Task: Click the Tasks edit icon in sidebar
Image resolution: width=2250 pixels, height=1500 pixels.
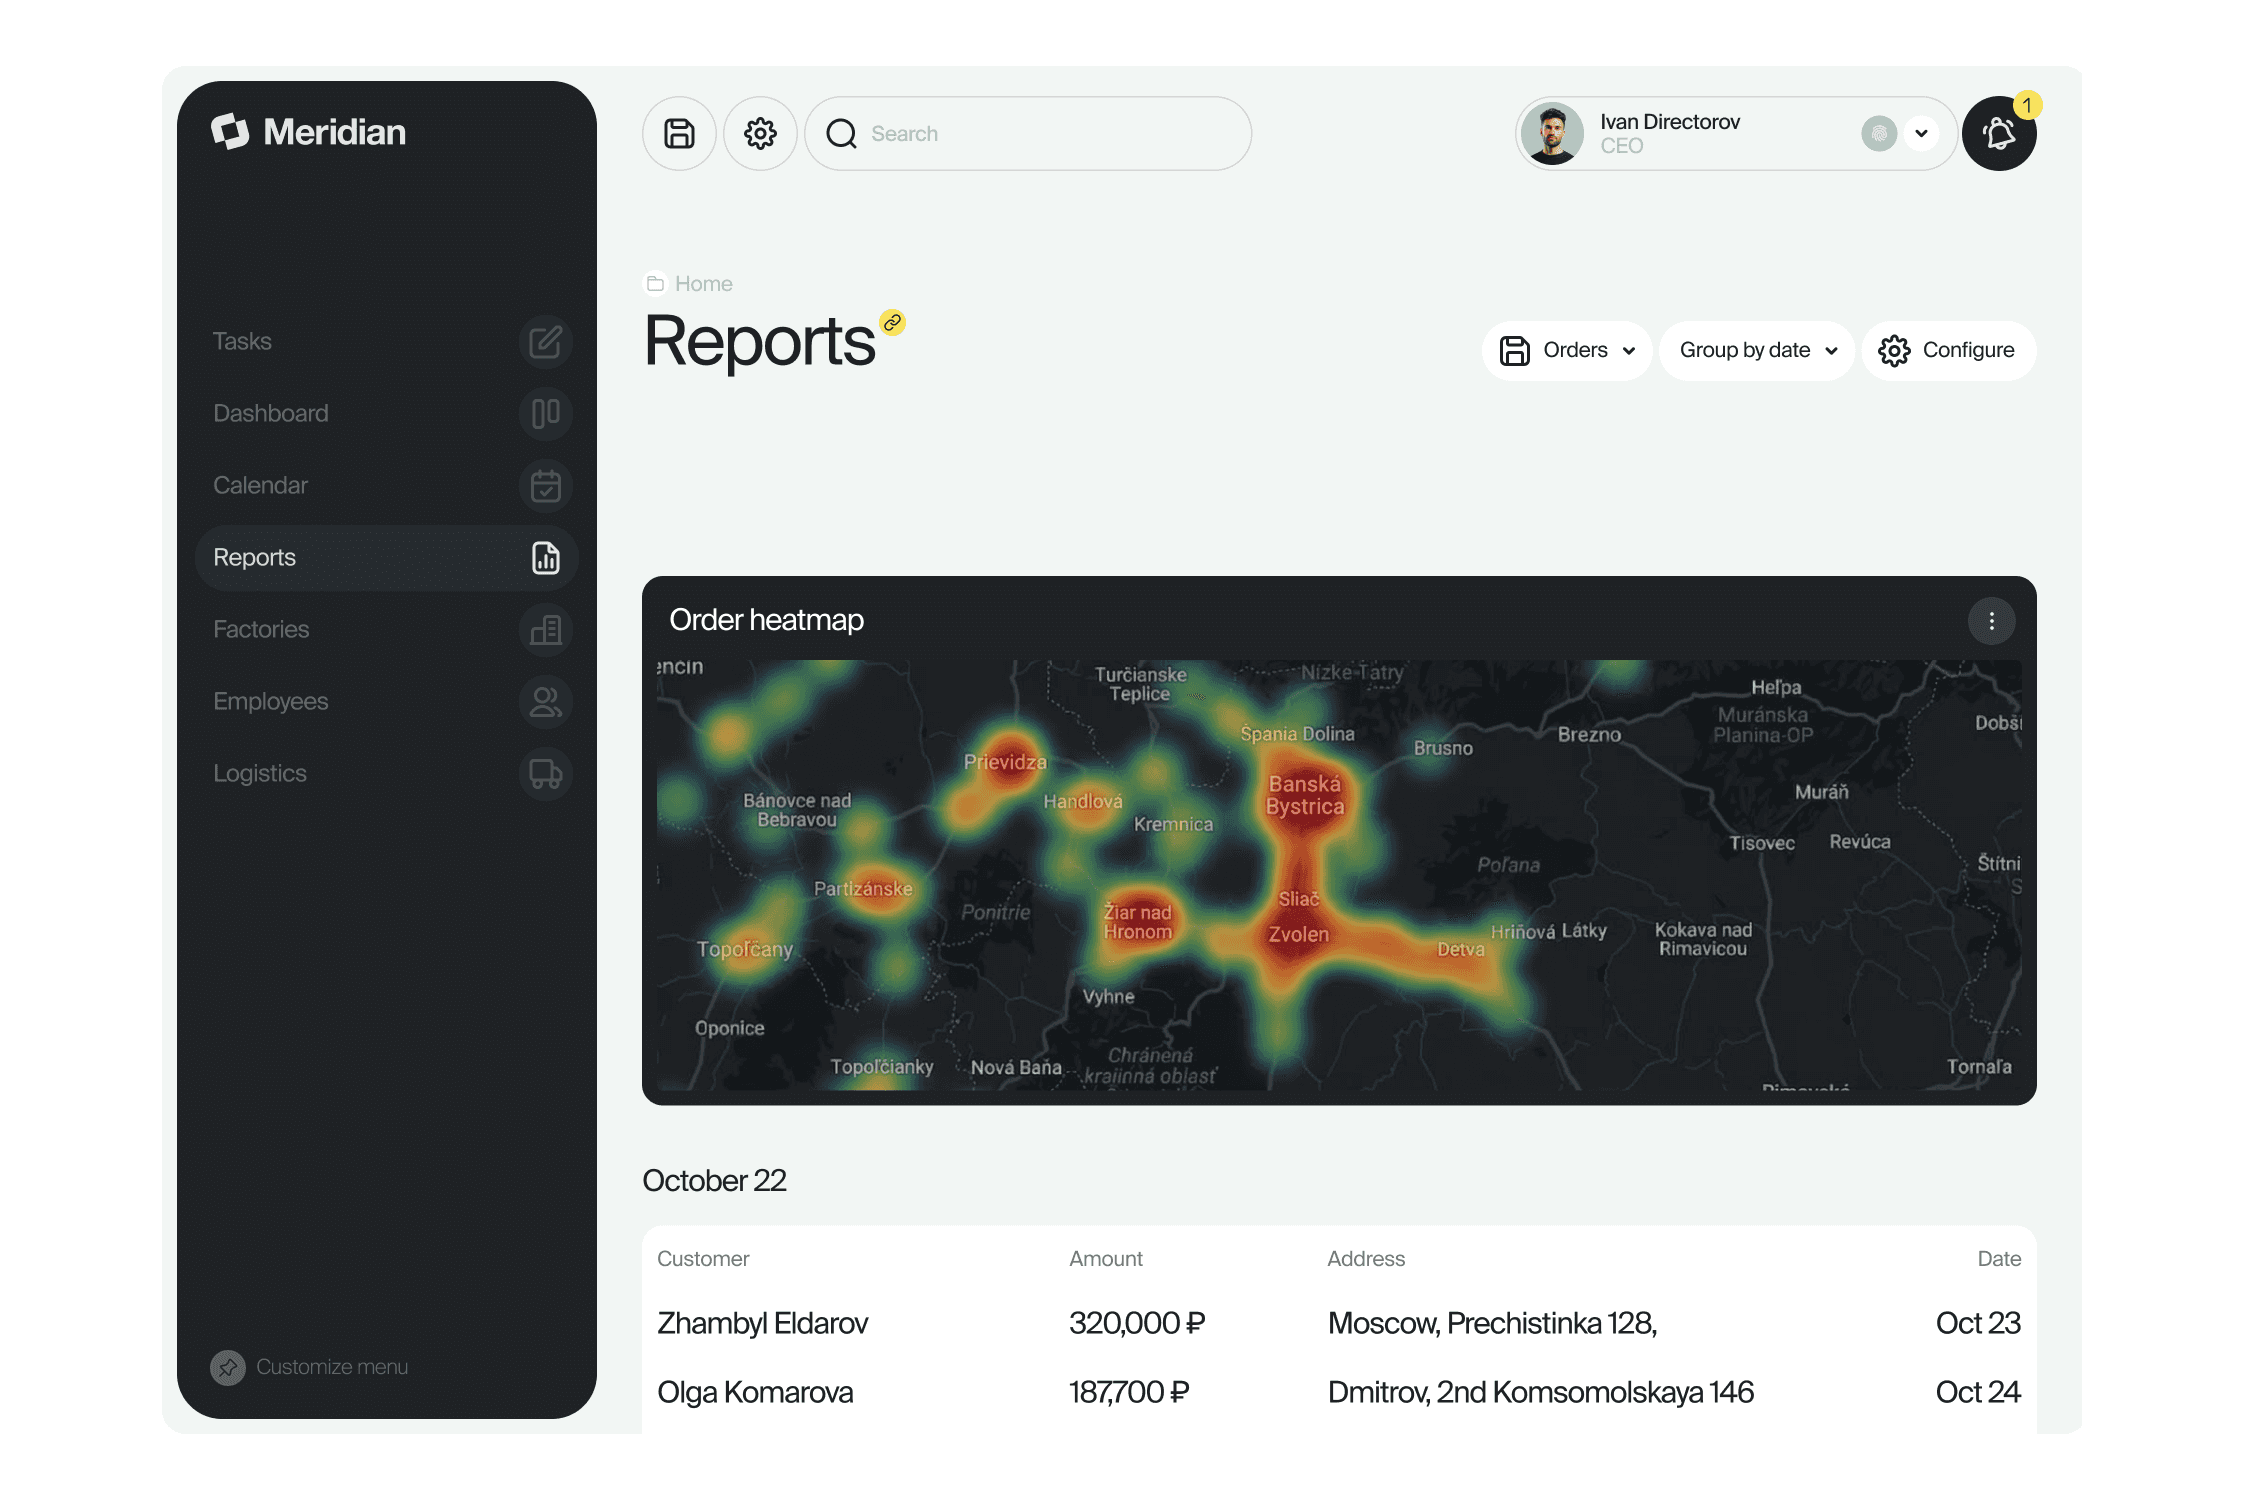Action: pyautogui.click(x=545, y=342)
